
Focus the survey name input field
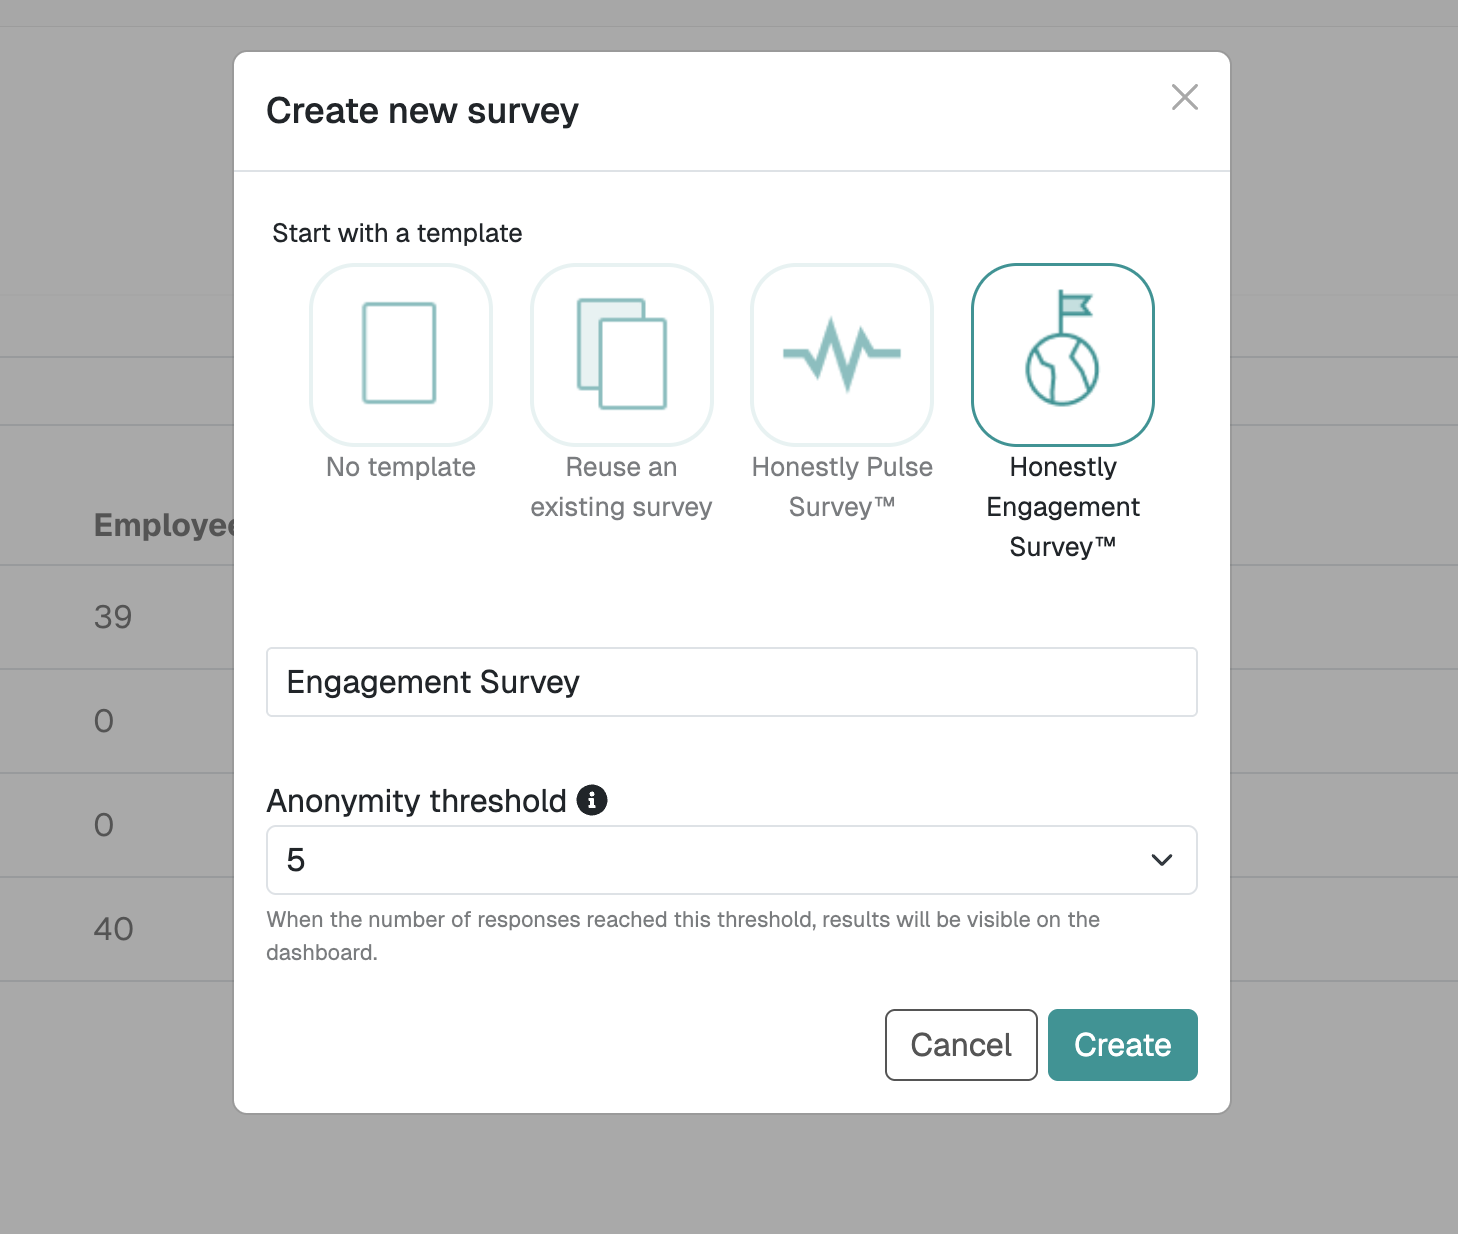(x=731, y=682)
